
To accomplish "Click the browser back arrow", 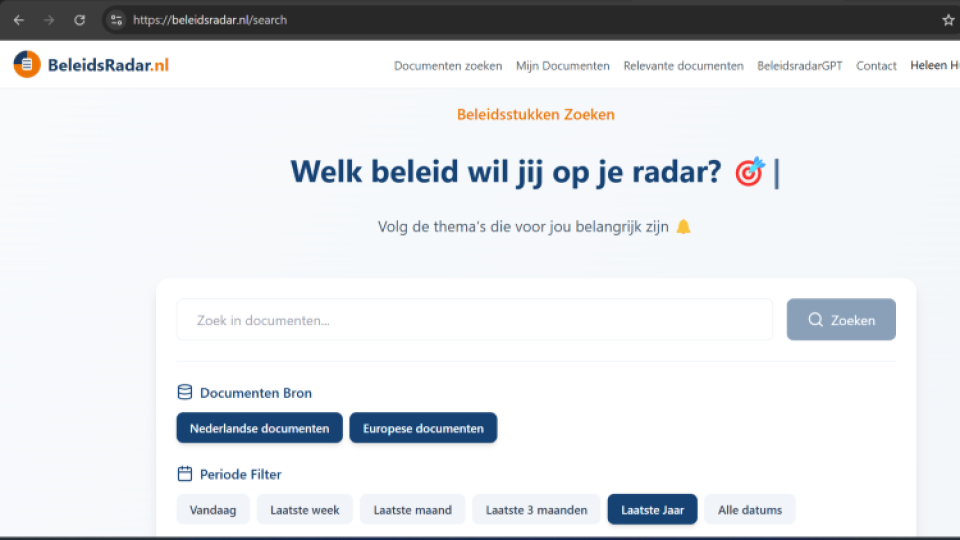I will pos(18,20).
